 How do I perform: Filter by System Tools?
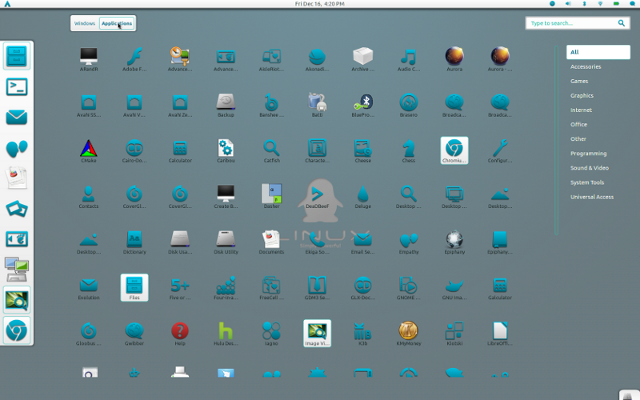[x=587, y=182]
